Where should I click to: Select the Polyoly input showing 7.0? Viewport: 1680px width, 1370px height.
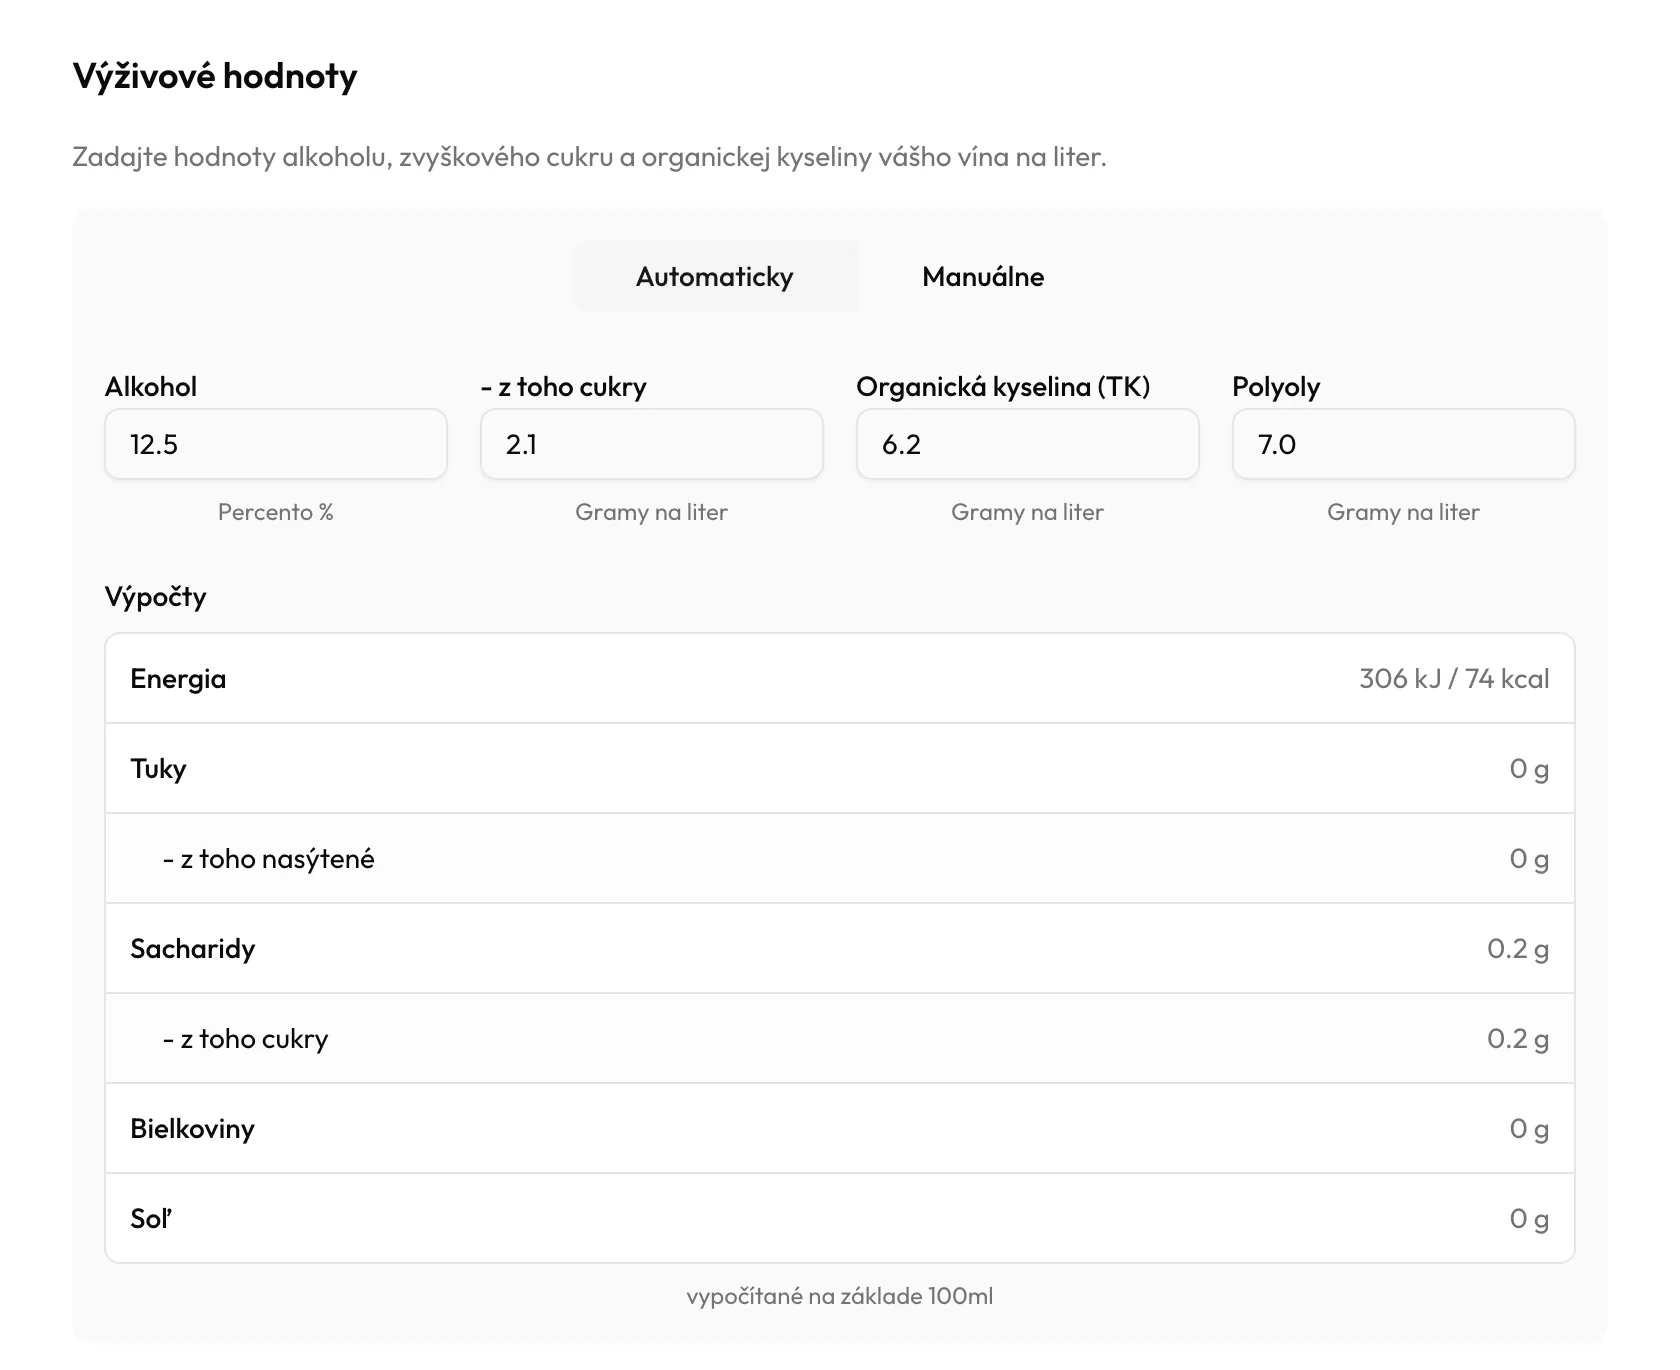click(1404, 444)
